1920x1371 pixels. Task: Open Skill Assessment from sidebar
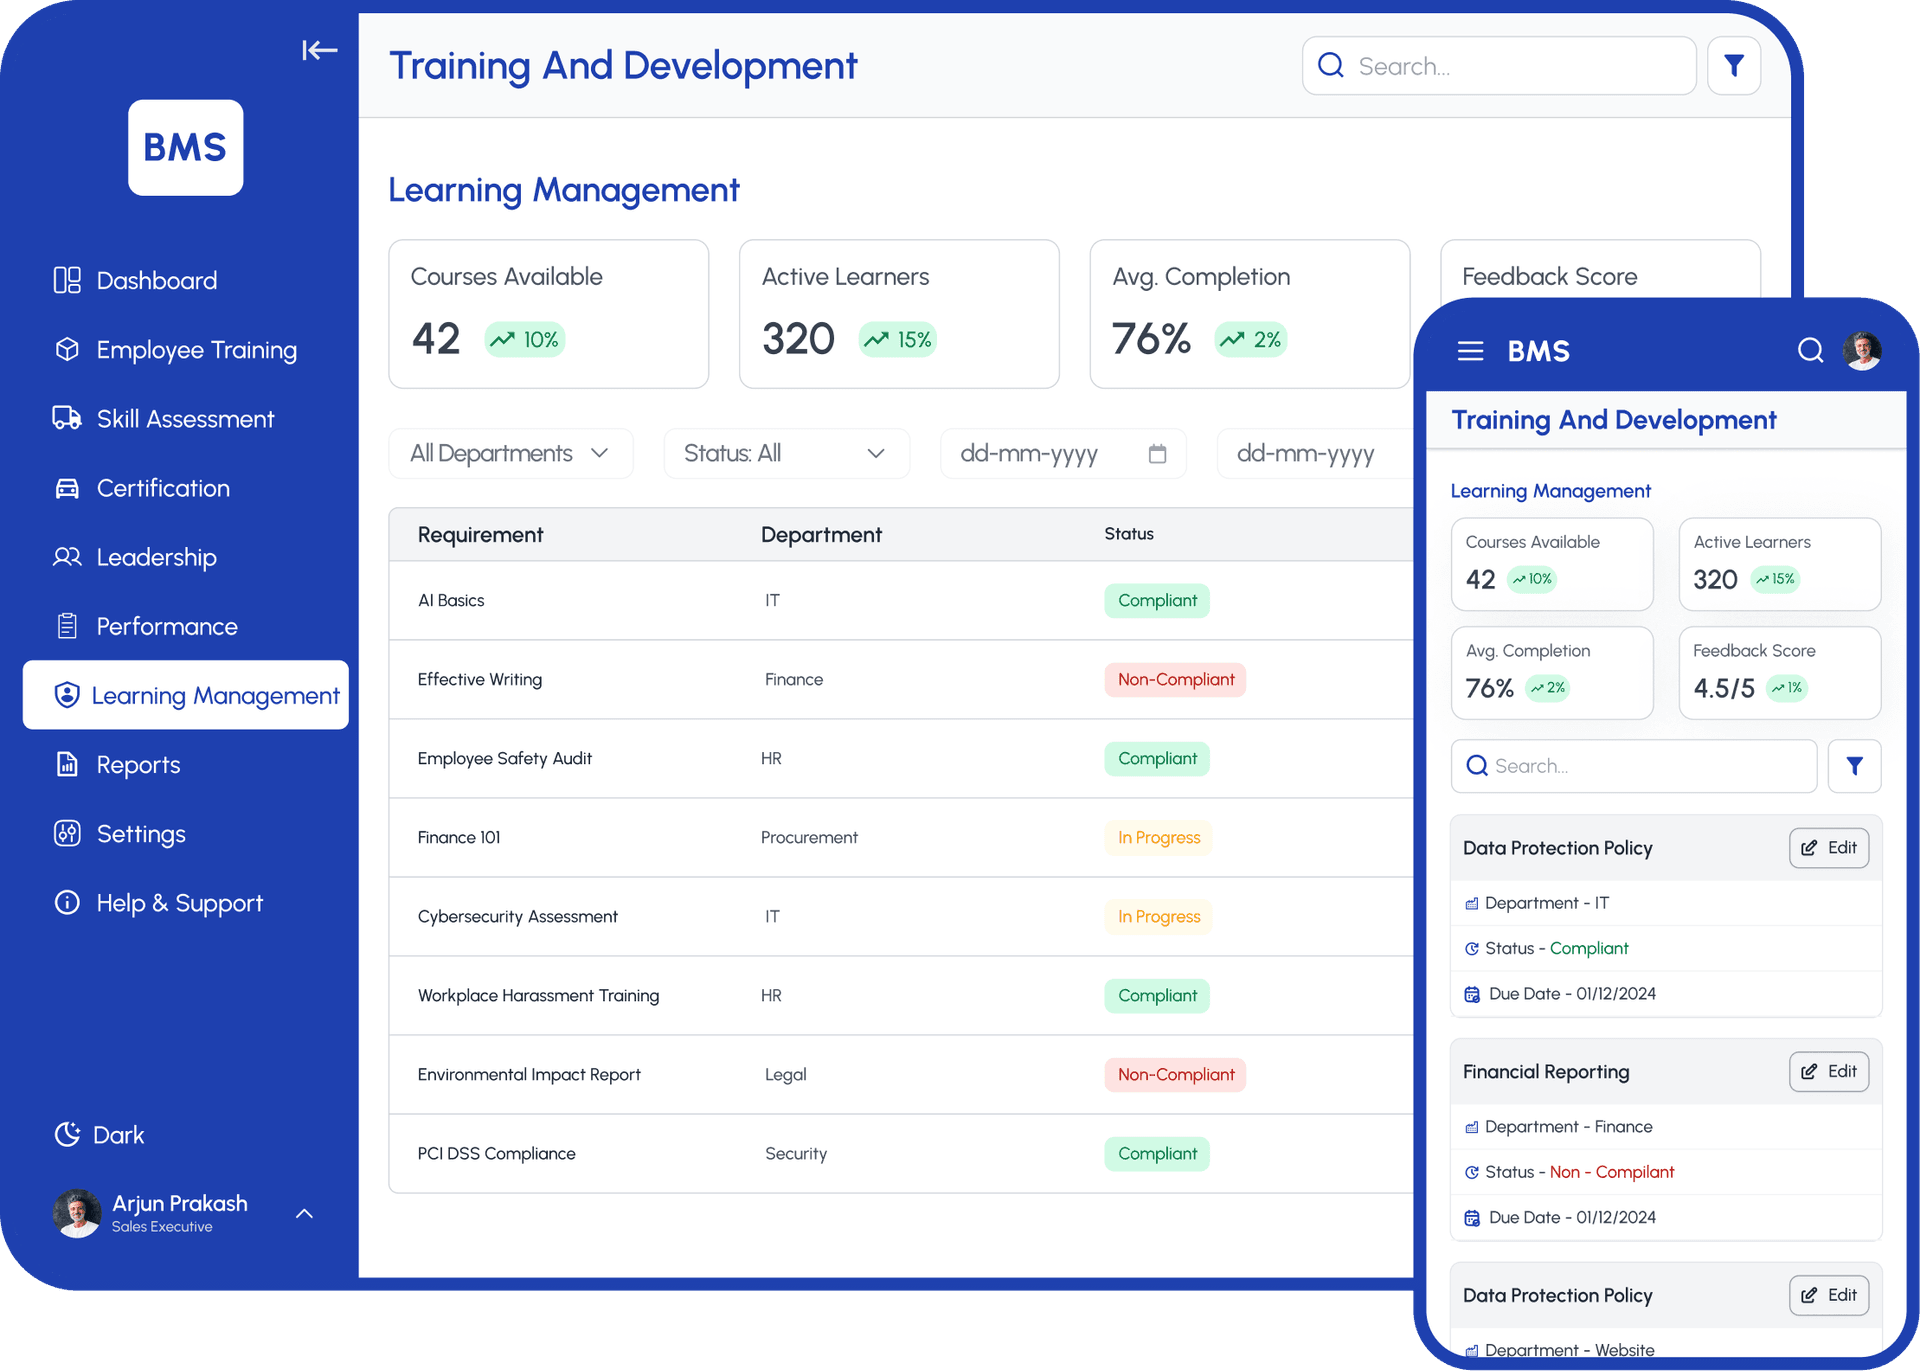pos(185,419)
